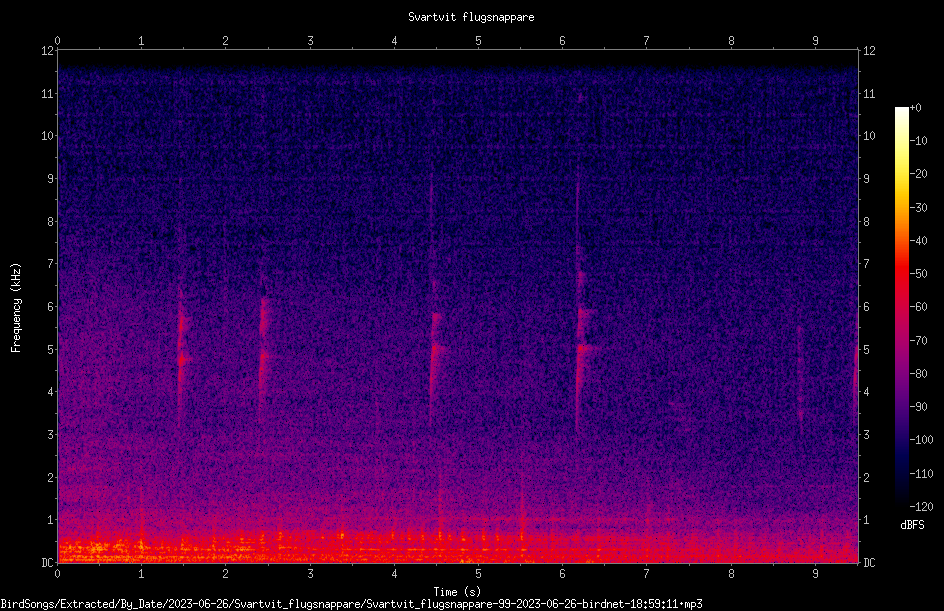Click '2' on the top time axis

coord(226,40)
